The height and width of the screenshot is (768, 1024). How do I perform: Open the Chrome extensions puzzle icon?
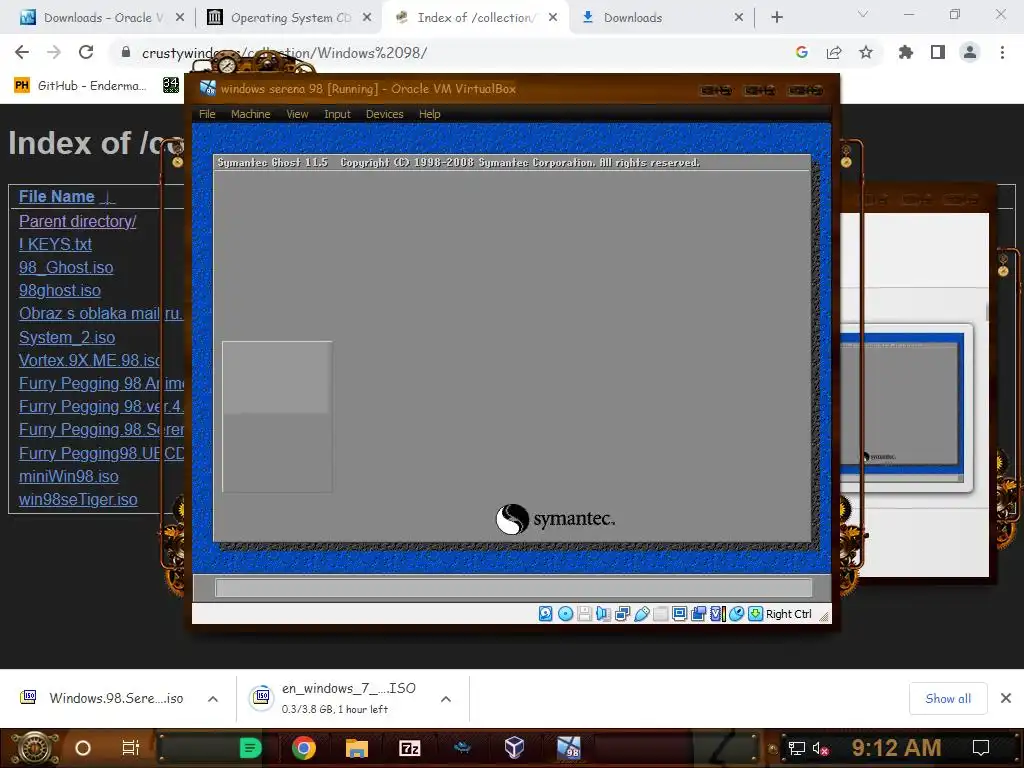click(906, 52)
